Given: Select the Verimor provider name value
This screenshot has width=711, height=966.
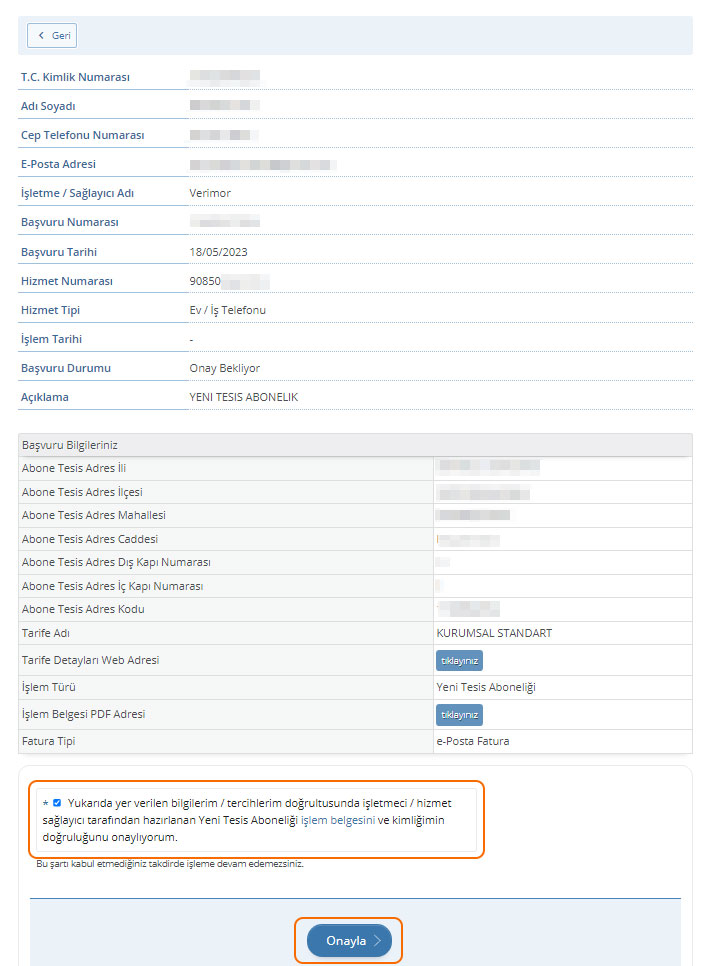Looking at the screenshot, I should [x=210, y=193].
